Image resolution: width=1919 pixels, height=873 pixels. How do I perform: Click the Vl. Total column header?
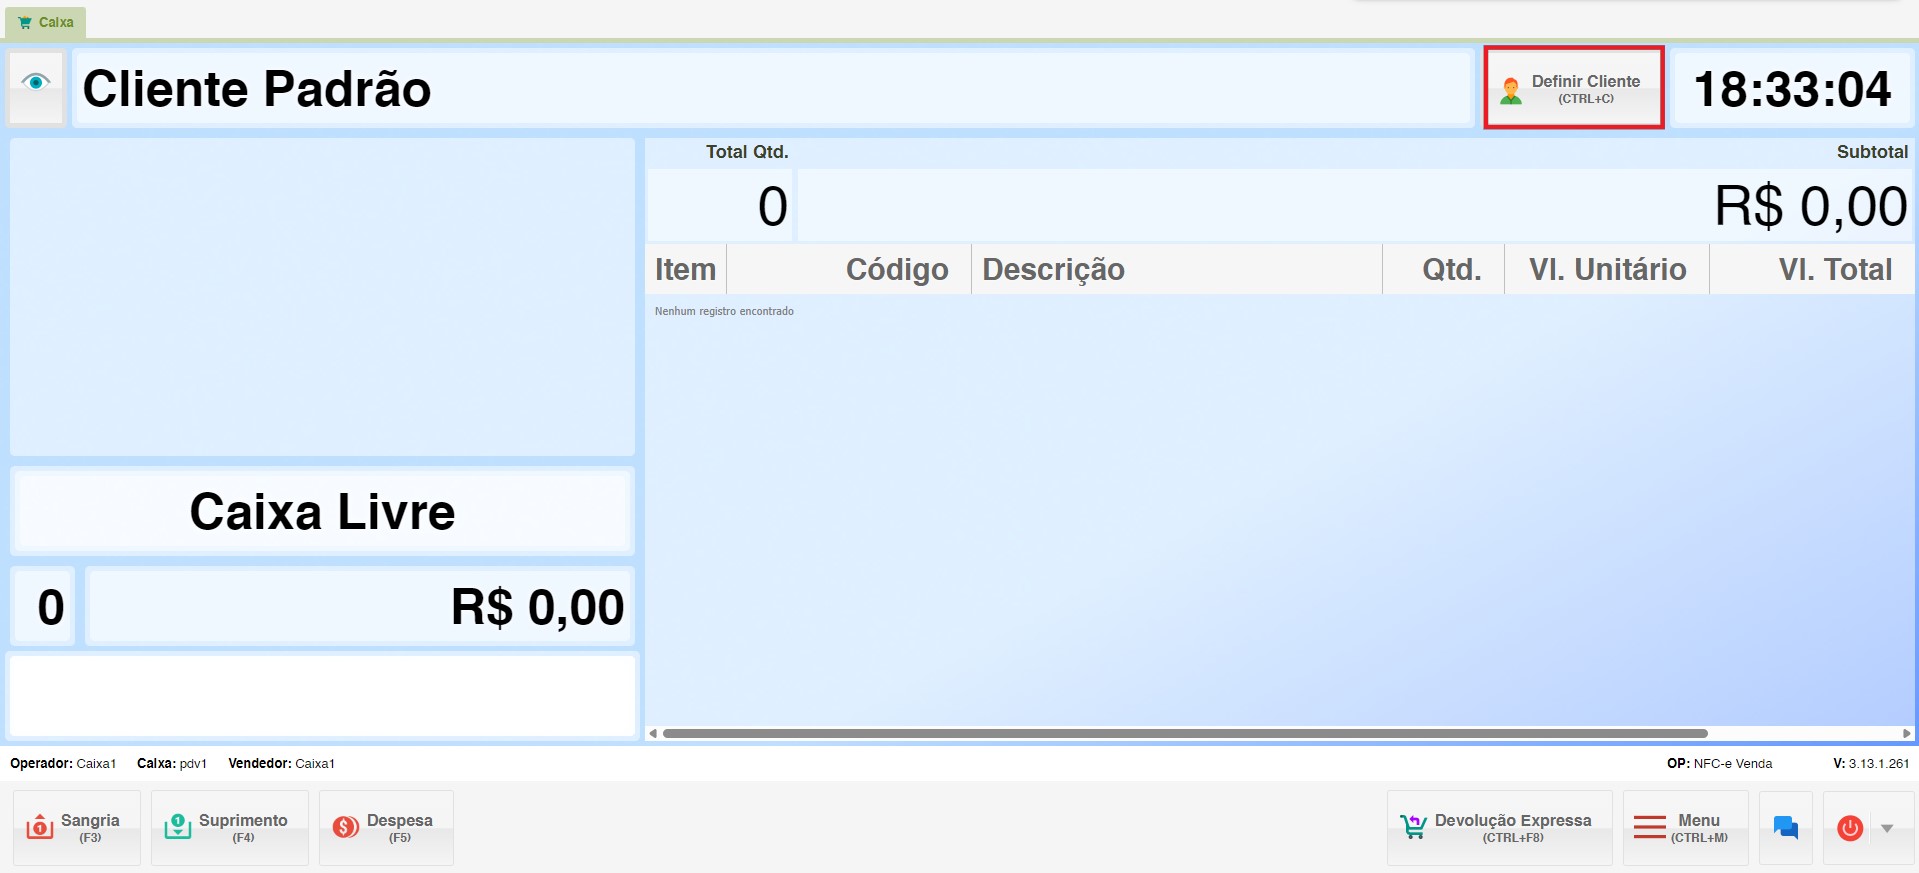click(1834, 269)
